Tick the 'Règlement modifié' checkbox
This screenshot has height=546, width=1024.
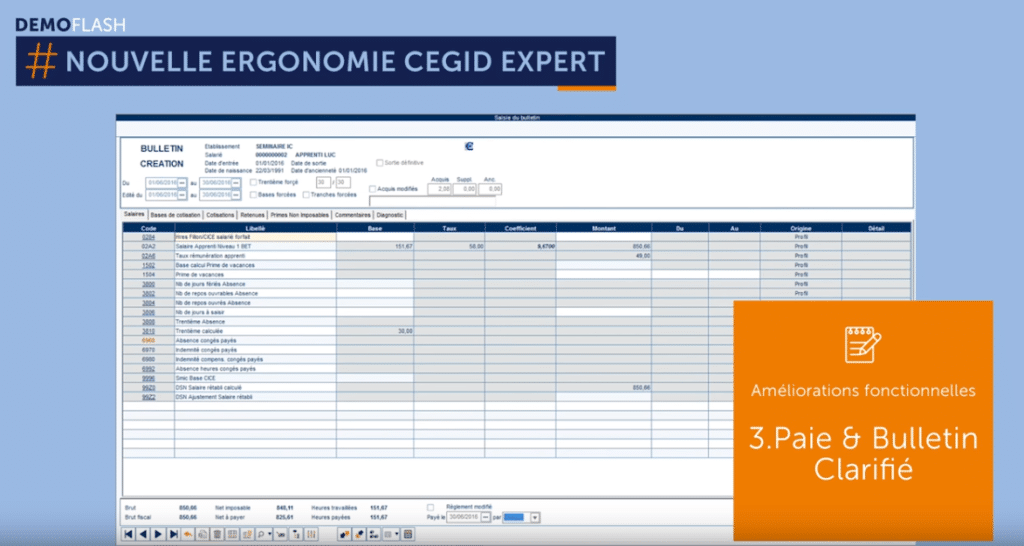(x=430, y=507)
